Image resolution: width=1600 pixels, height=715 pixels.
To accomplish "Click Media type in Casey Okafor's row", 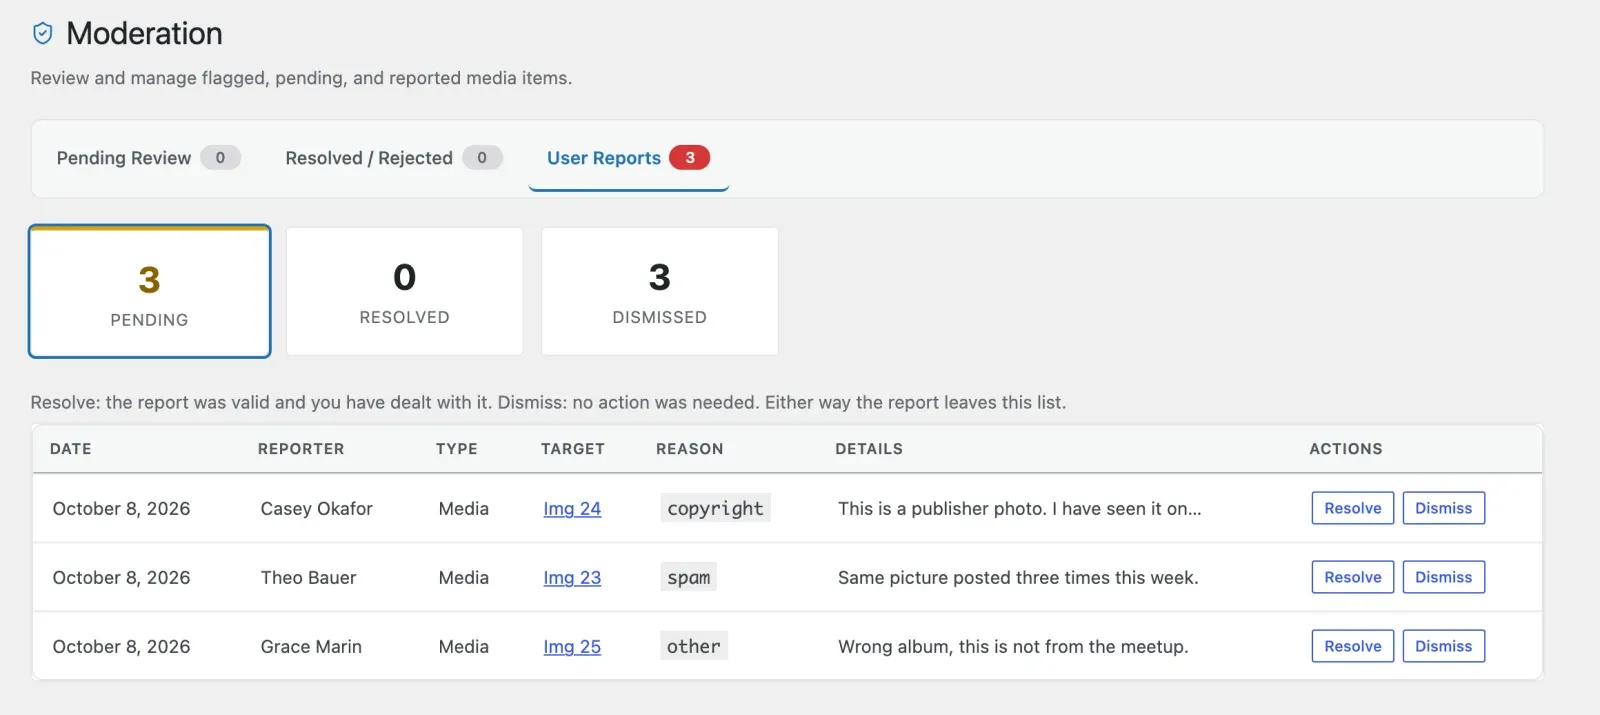I will coord(464,509).
